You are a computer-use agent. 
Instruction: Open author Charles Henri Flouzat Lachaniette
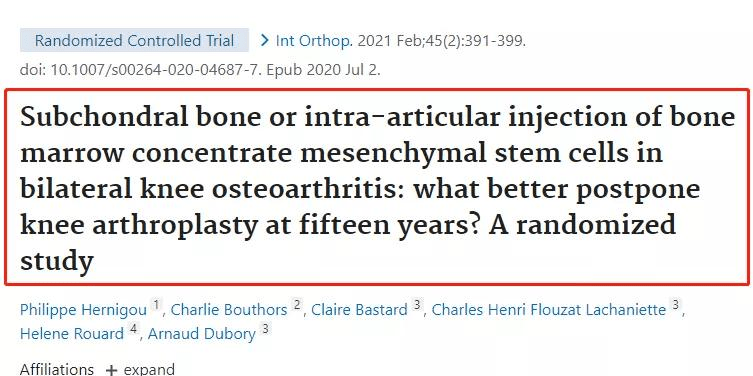tap(548, 310)
